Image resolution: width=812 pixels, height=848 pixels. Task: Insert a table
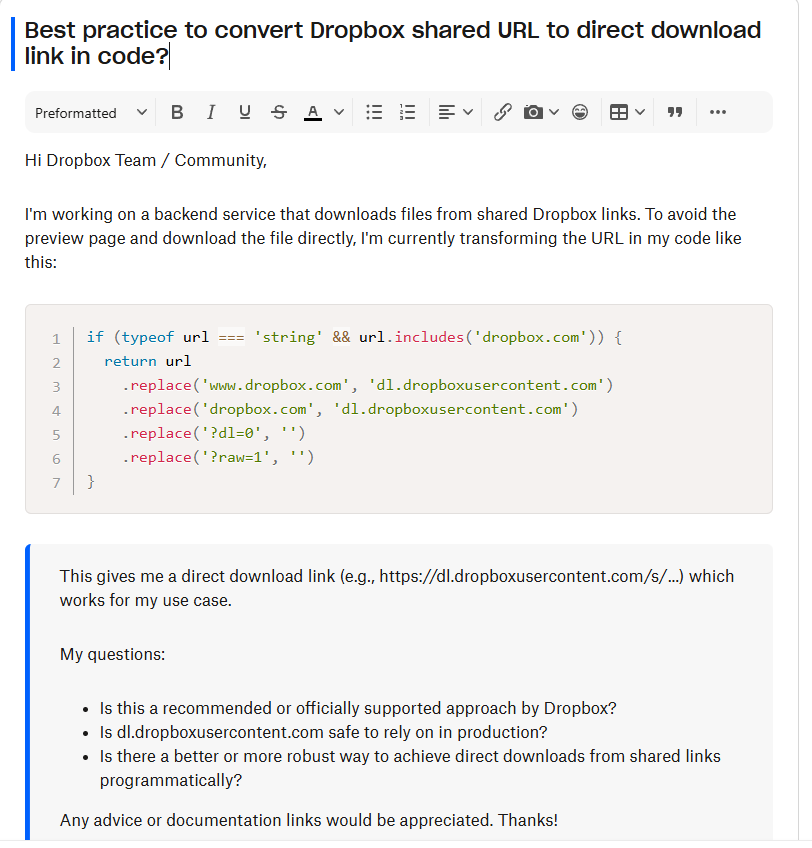620,112
